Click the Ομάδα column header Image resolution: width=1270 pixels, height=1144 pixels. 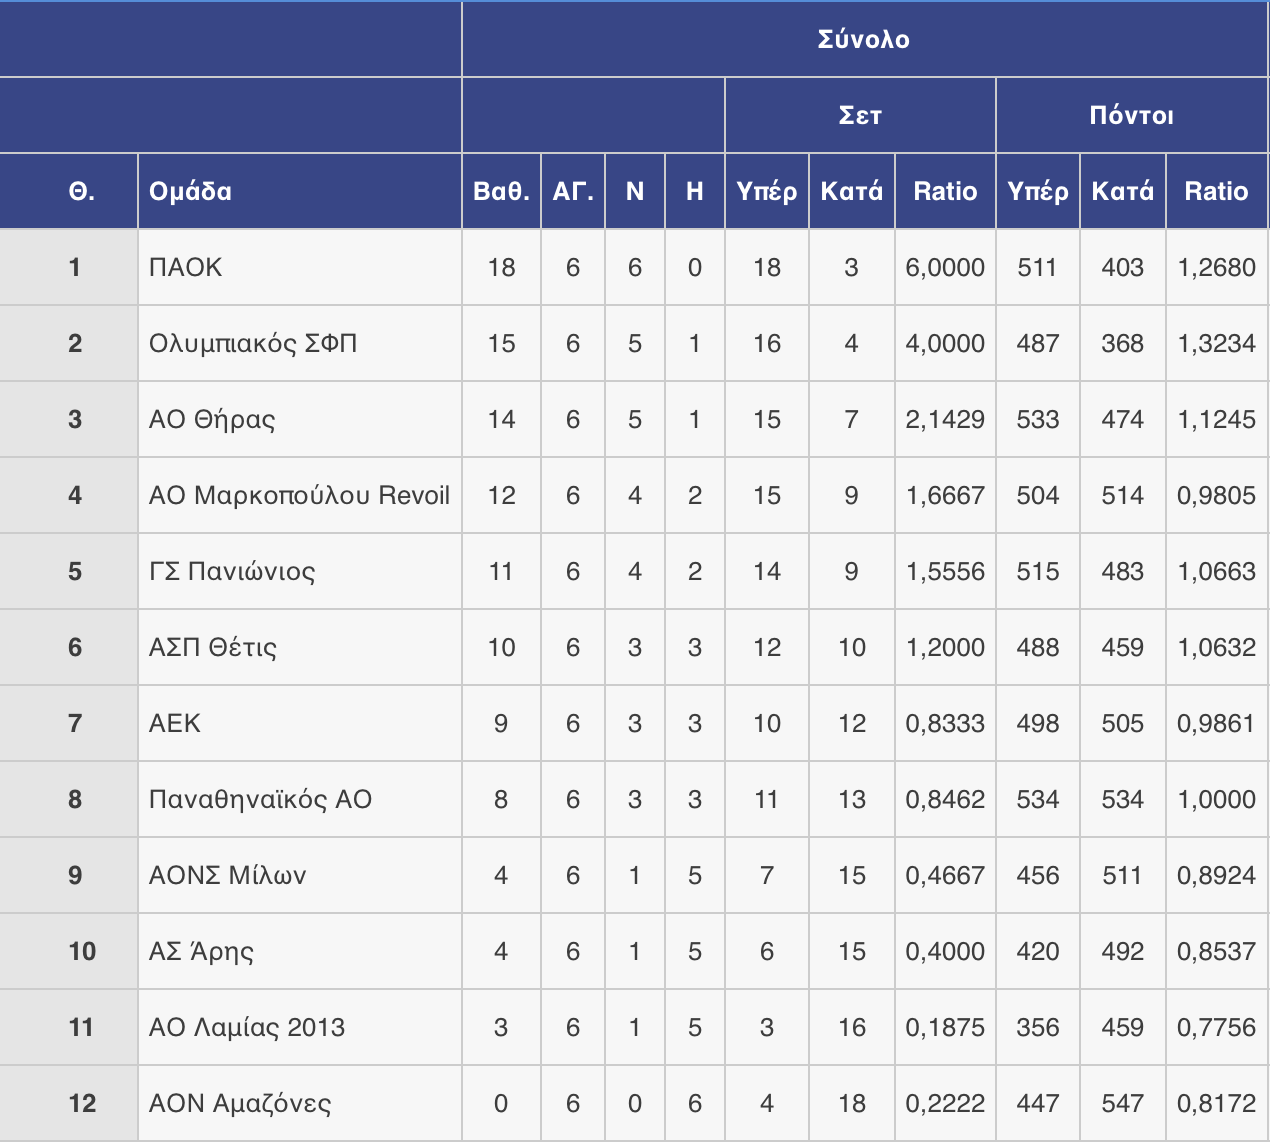190,191
